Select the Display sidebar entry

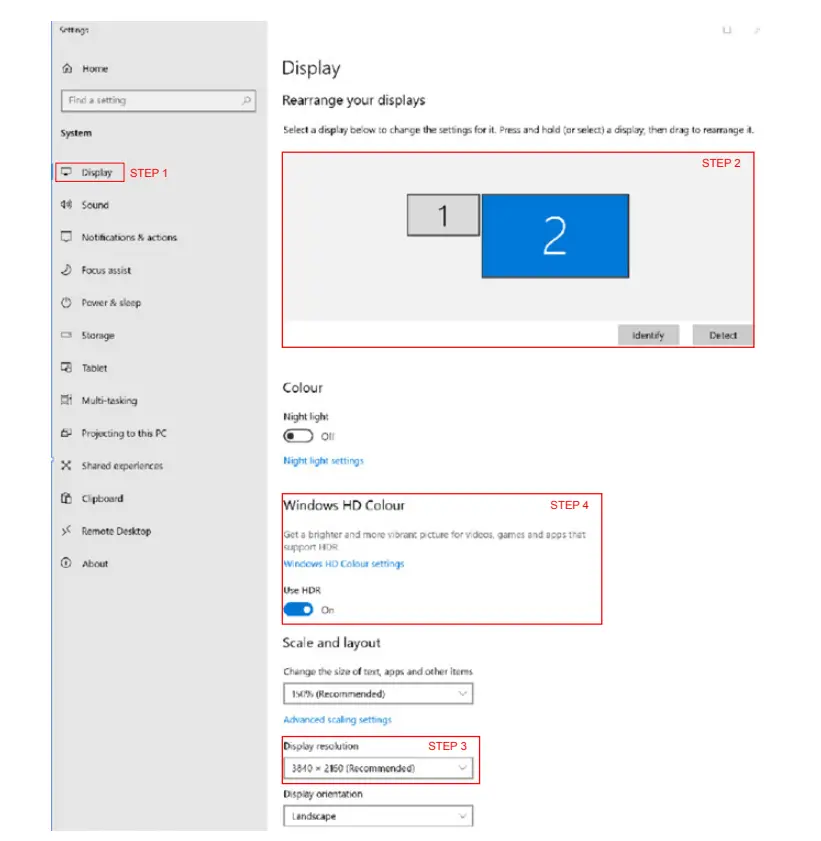point(97,172)
